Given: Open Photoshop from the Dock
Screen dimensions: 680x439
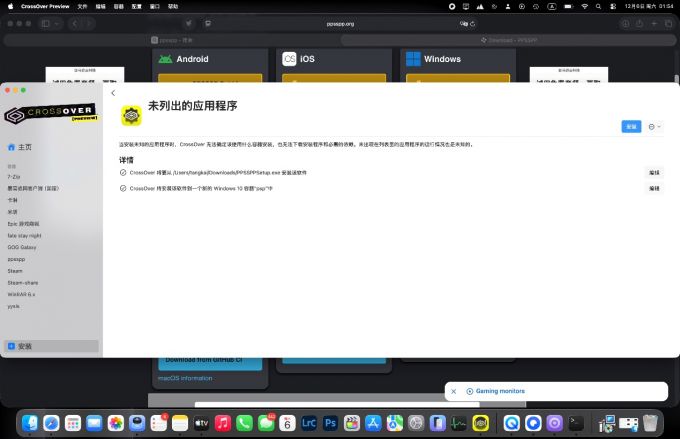Looking at the screenshot, I should click(330, 423).
